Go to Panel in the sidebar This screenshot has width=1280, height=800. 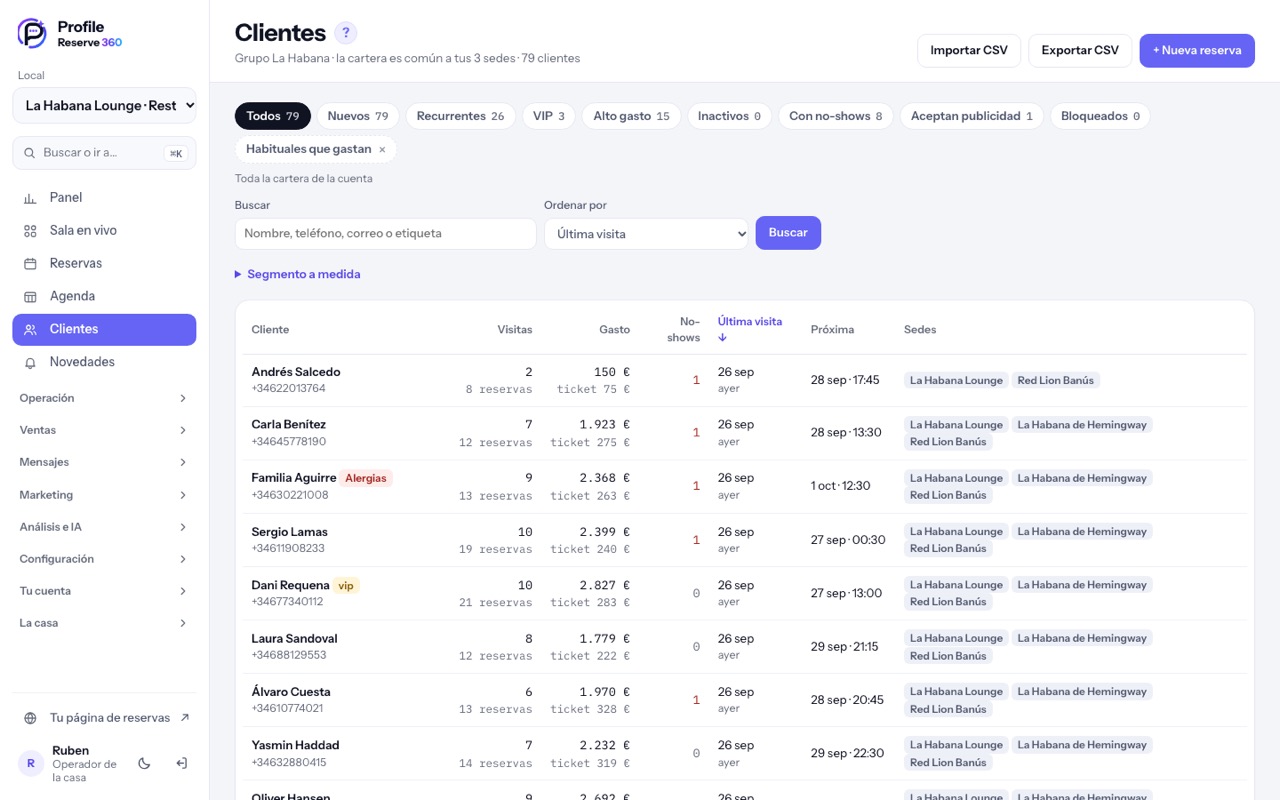(104, 198)
